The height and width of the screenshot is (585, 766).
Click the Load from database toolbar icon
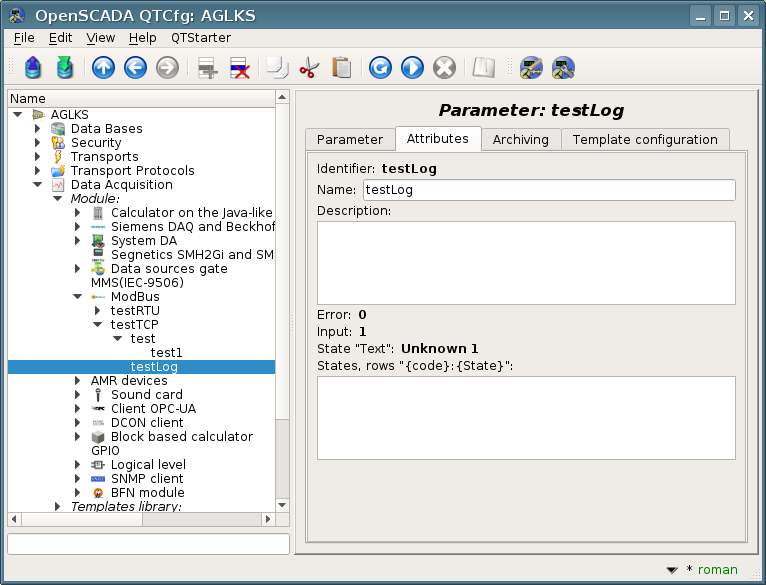(x=33, y=68)
